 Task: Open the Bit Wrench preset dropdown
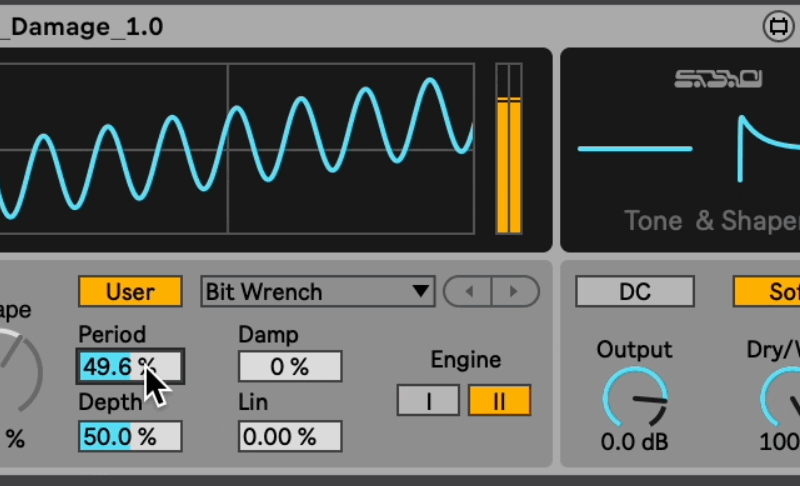pyautogui.click(x=318, y=292)
